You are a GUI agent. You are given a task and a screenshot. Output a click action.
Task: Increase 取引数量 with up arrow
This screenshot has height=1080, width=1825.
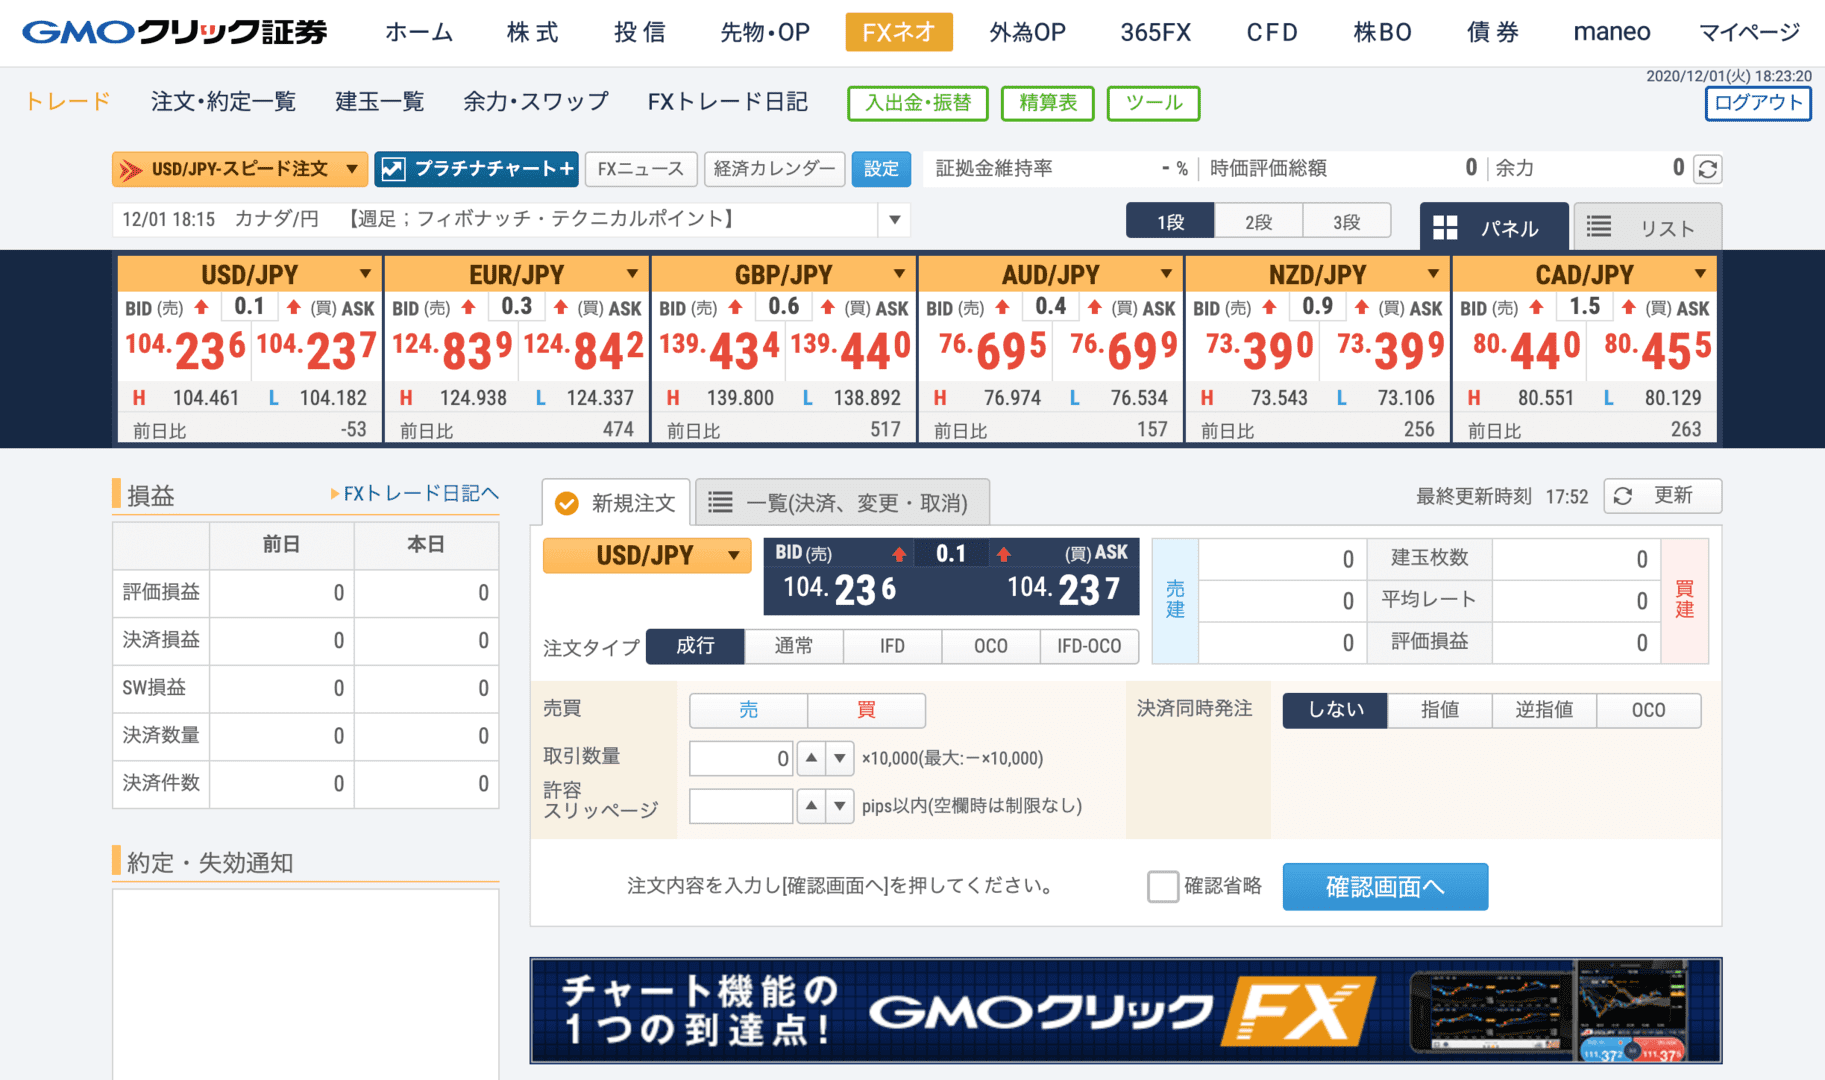click(811, 758)
